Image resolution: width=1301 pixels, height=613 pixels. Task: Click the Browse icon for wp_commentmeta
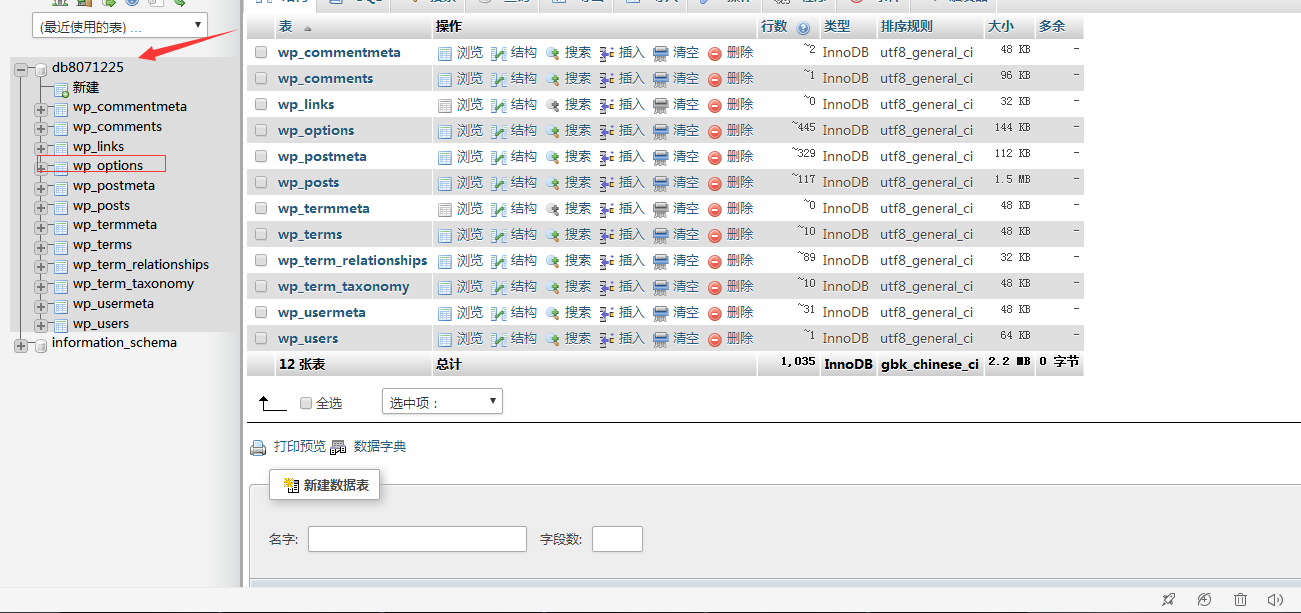point(445,53)
